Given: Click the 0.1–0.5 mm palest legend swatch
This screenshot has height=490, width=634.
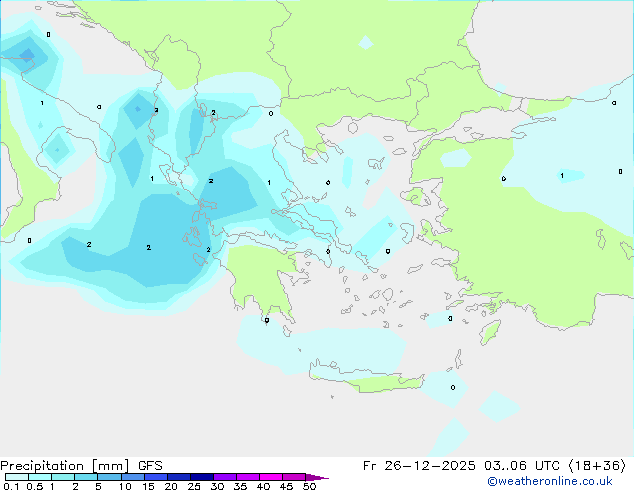Looking at the screenshot, I should (x=17, y=477).
